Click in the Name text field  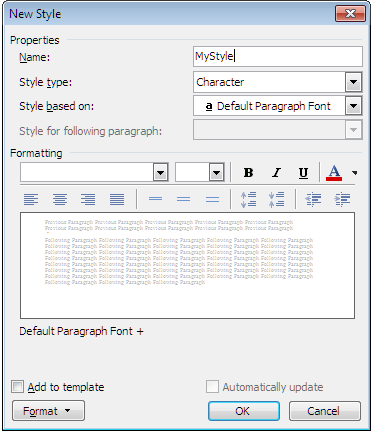(x=278, y=56)
